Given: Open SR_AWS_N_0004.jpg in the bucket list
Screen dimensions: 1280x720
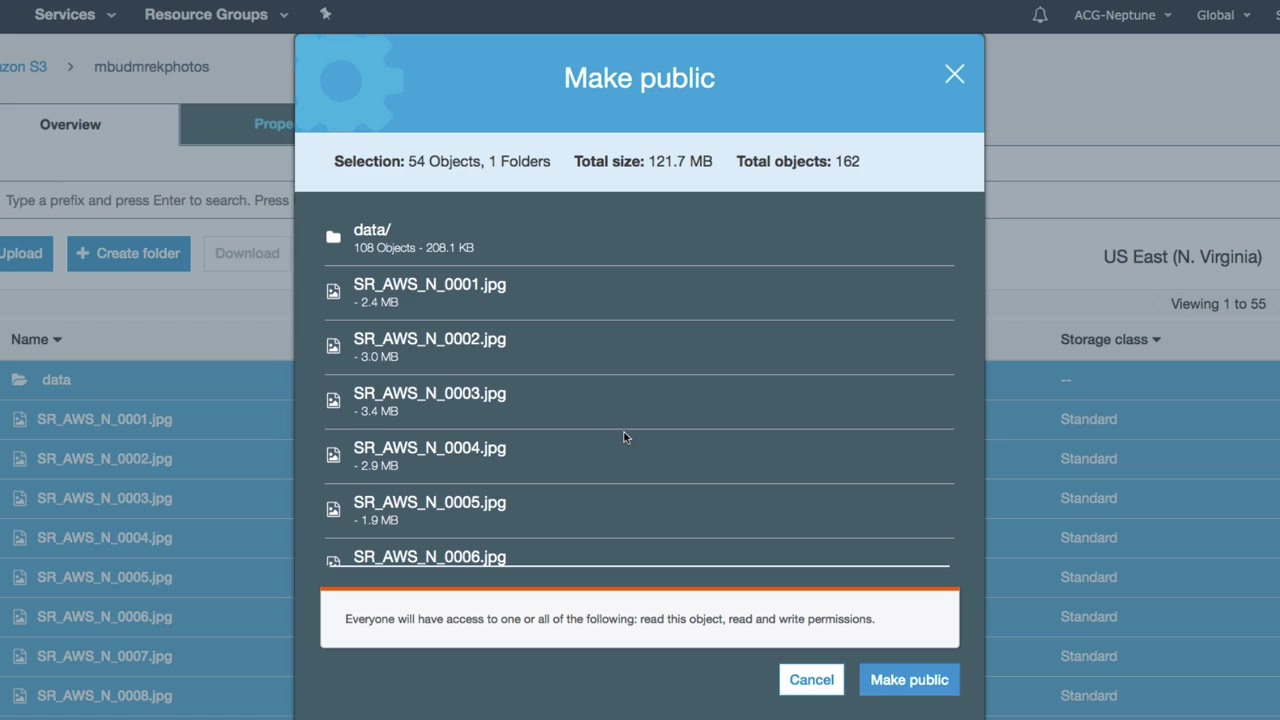Looking at the screenshot, I should pos(105,538).
